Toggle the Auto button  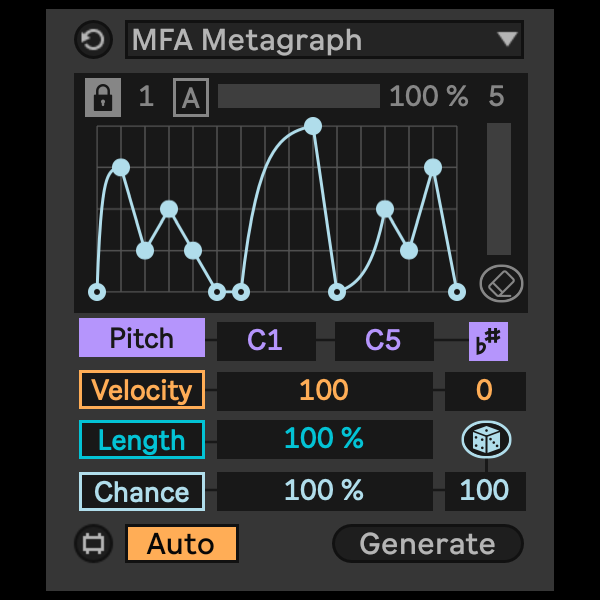tap(182, 544)
